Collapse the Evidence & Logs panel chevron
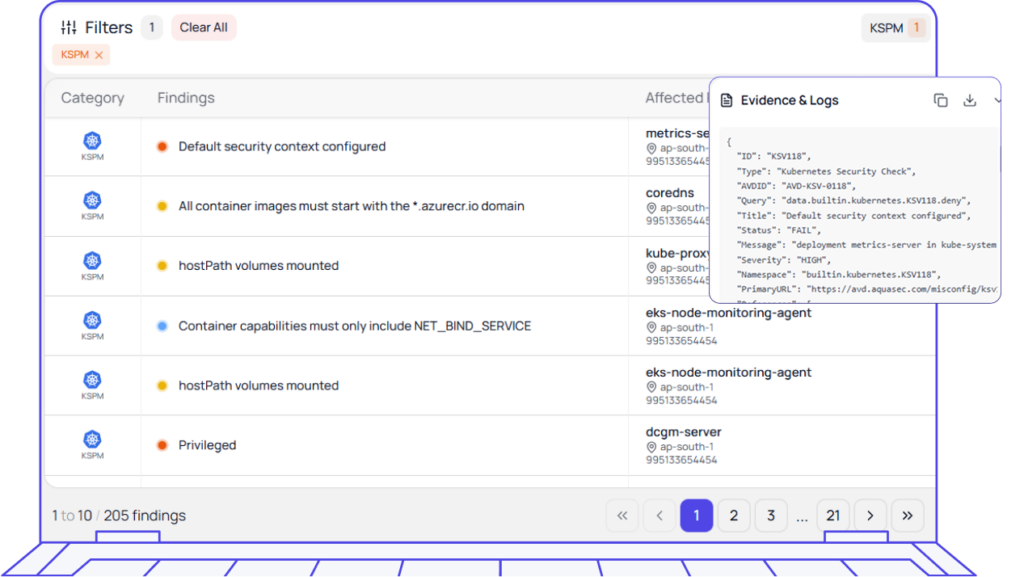The height and width of the screenshot is (577, 1024). (997, 100)
